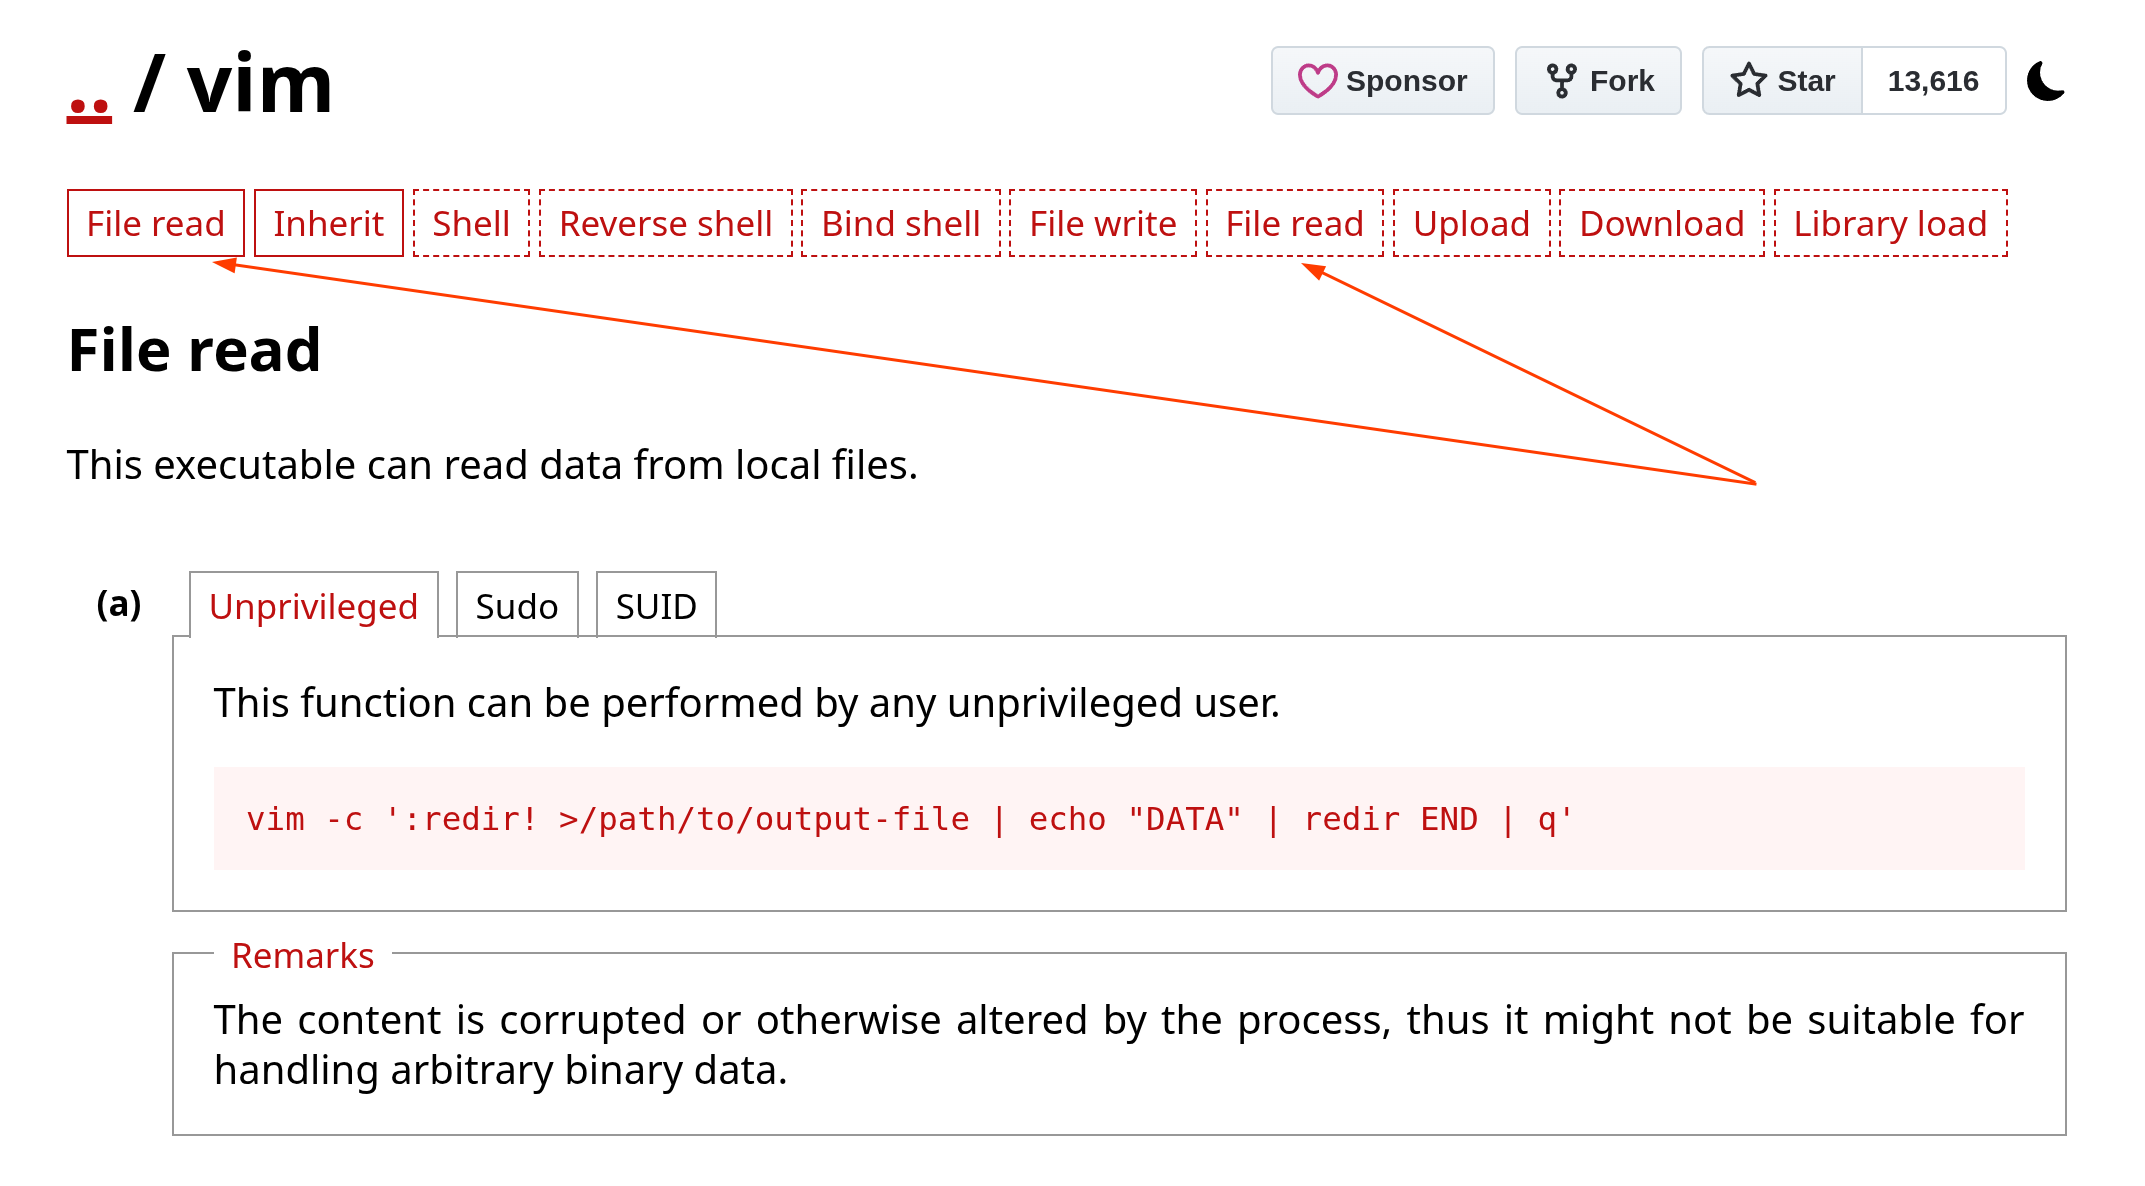The image size is (2145, 1186).
Task: Jump to the Library load tag
Action: 1891,223
